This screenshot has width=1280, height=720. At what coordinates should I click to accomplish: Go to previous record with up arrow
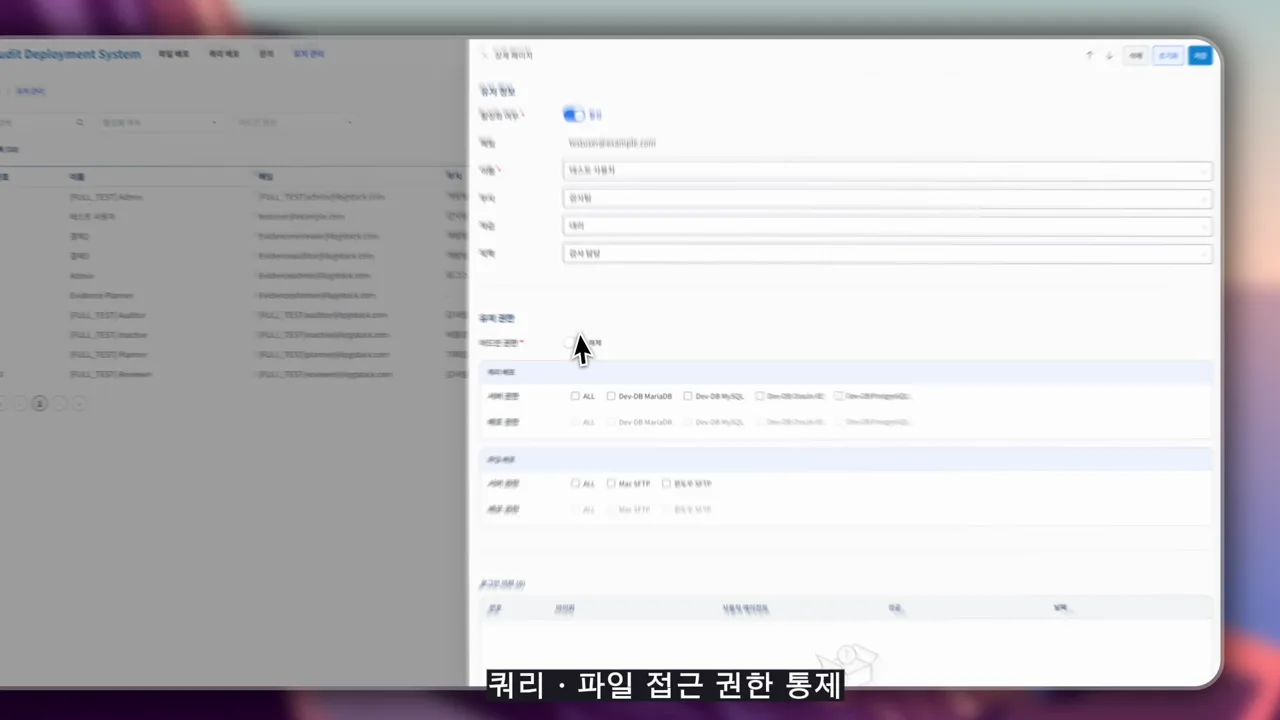pyautogui.click(x=1089, y=56)
